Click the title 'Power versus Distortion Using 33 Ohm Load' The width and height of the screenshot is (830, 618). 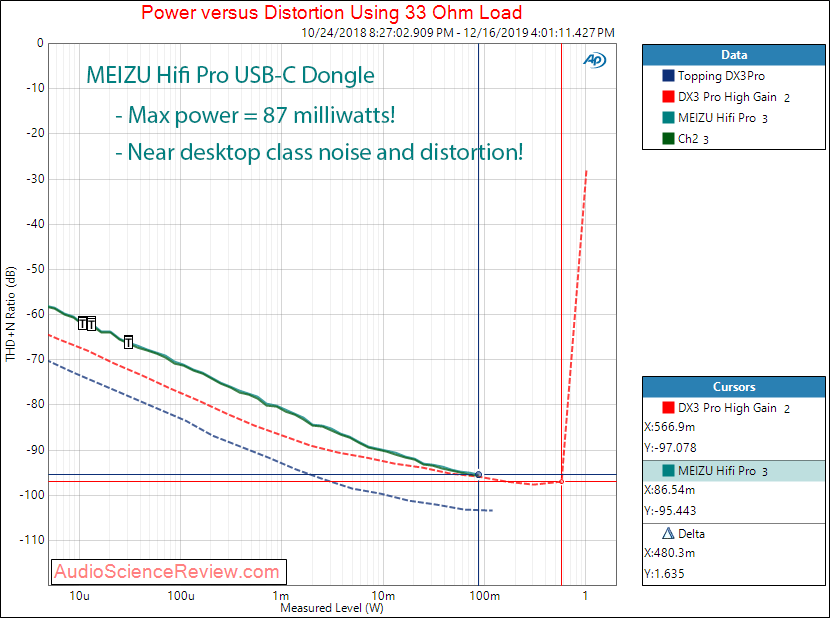(x=332, y=12)
